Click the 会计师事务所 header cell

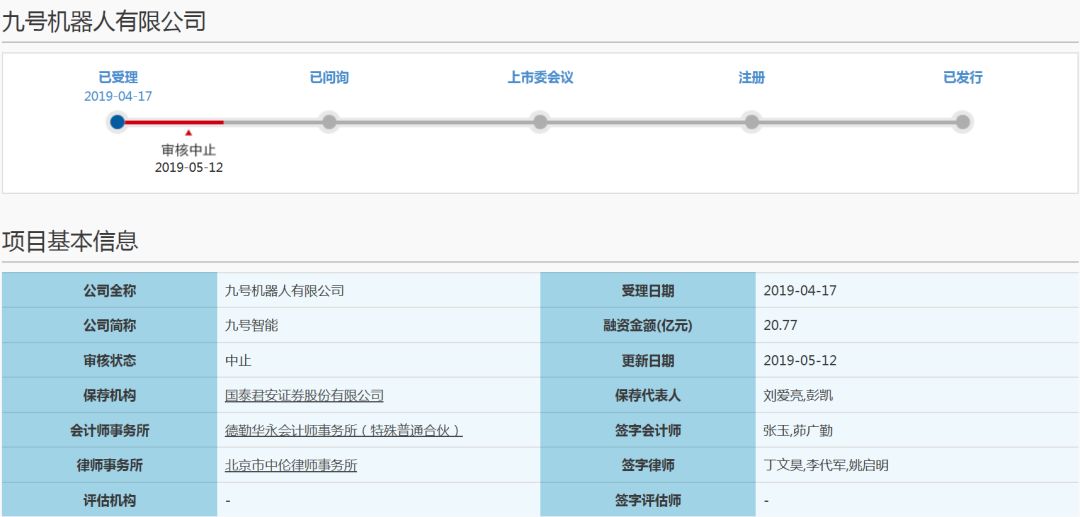click(110, 431)
